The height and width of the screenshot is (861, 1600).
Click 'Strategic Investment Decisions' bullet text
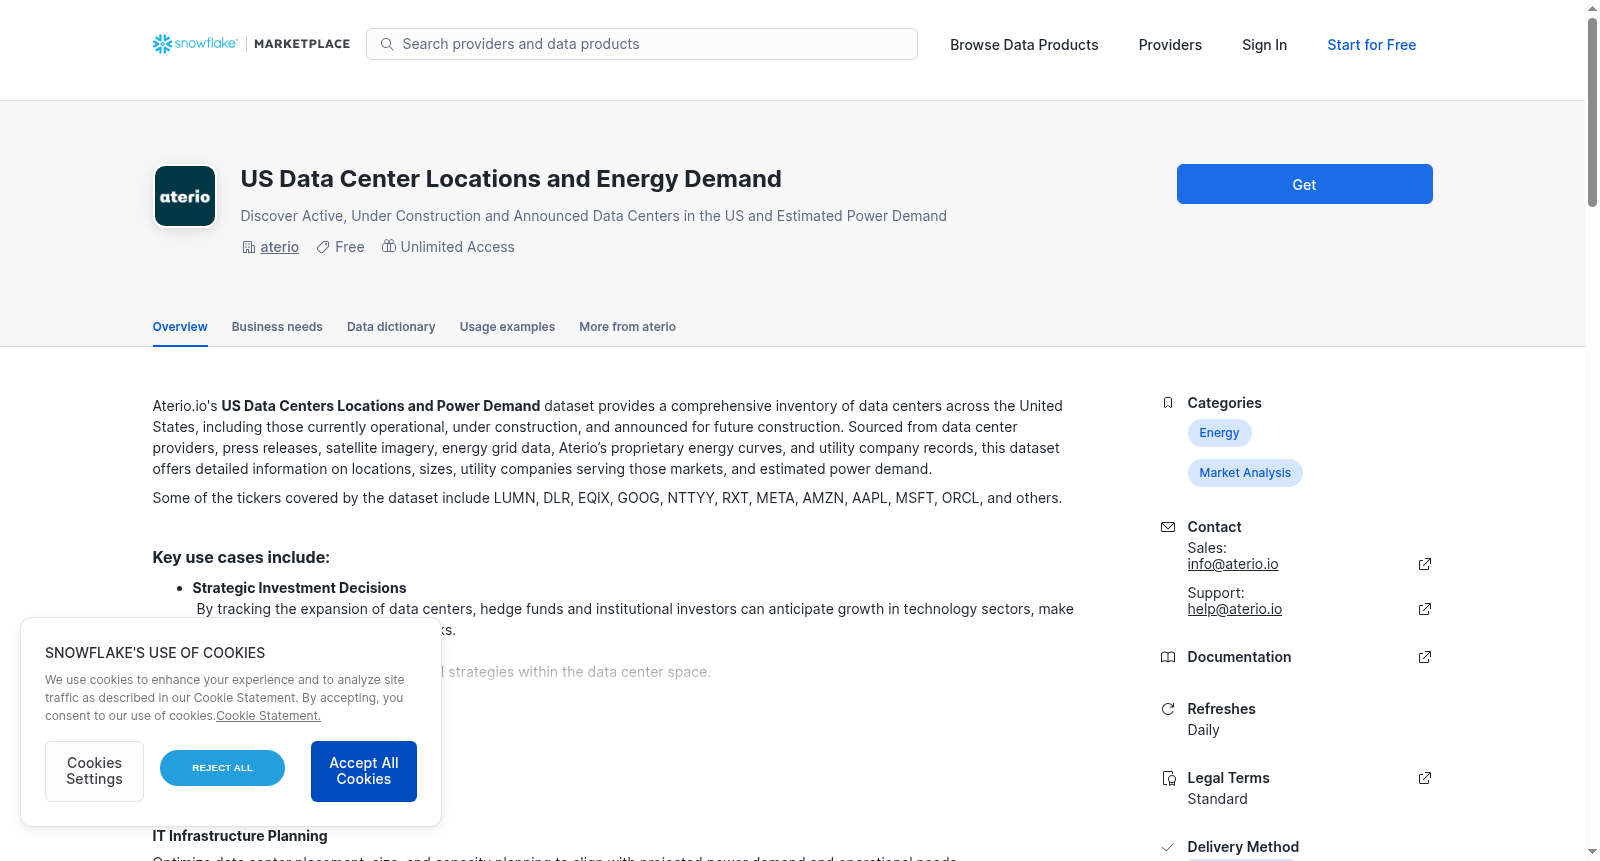click(x=299, y=588)
